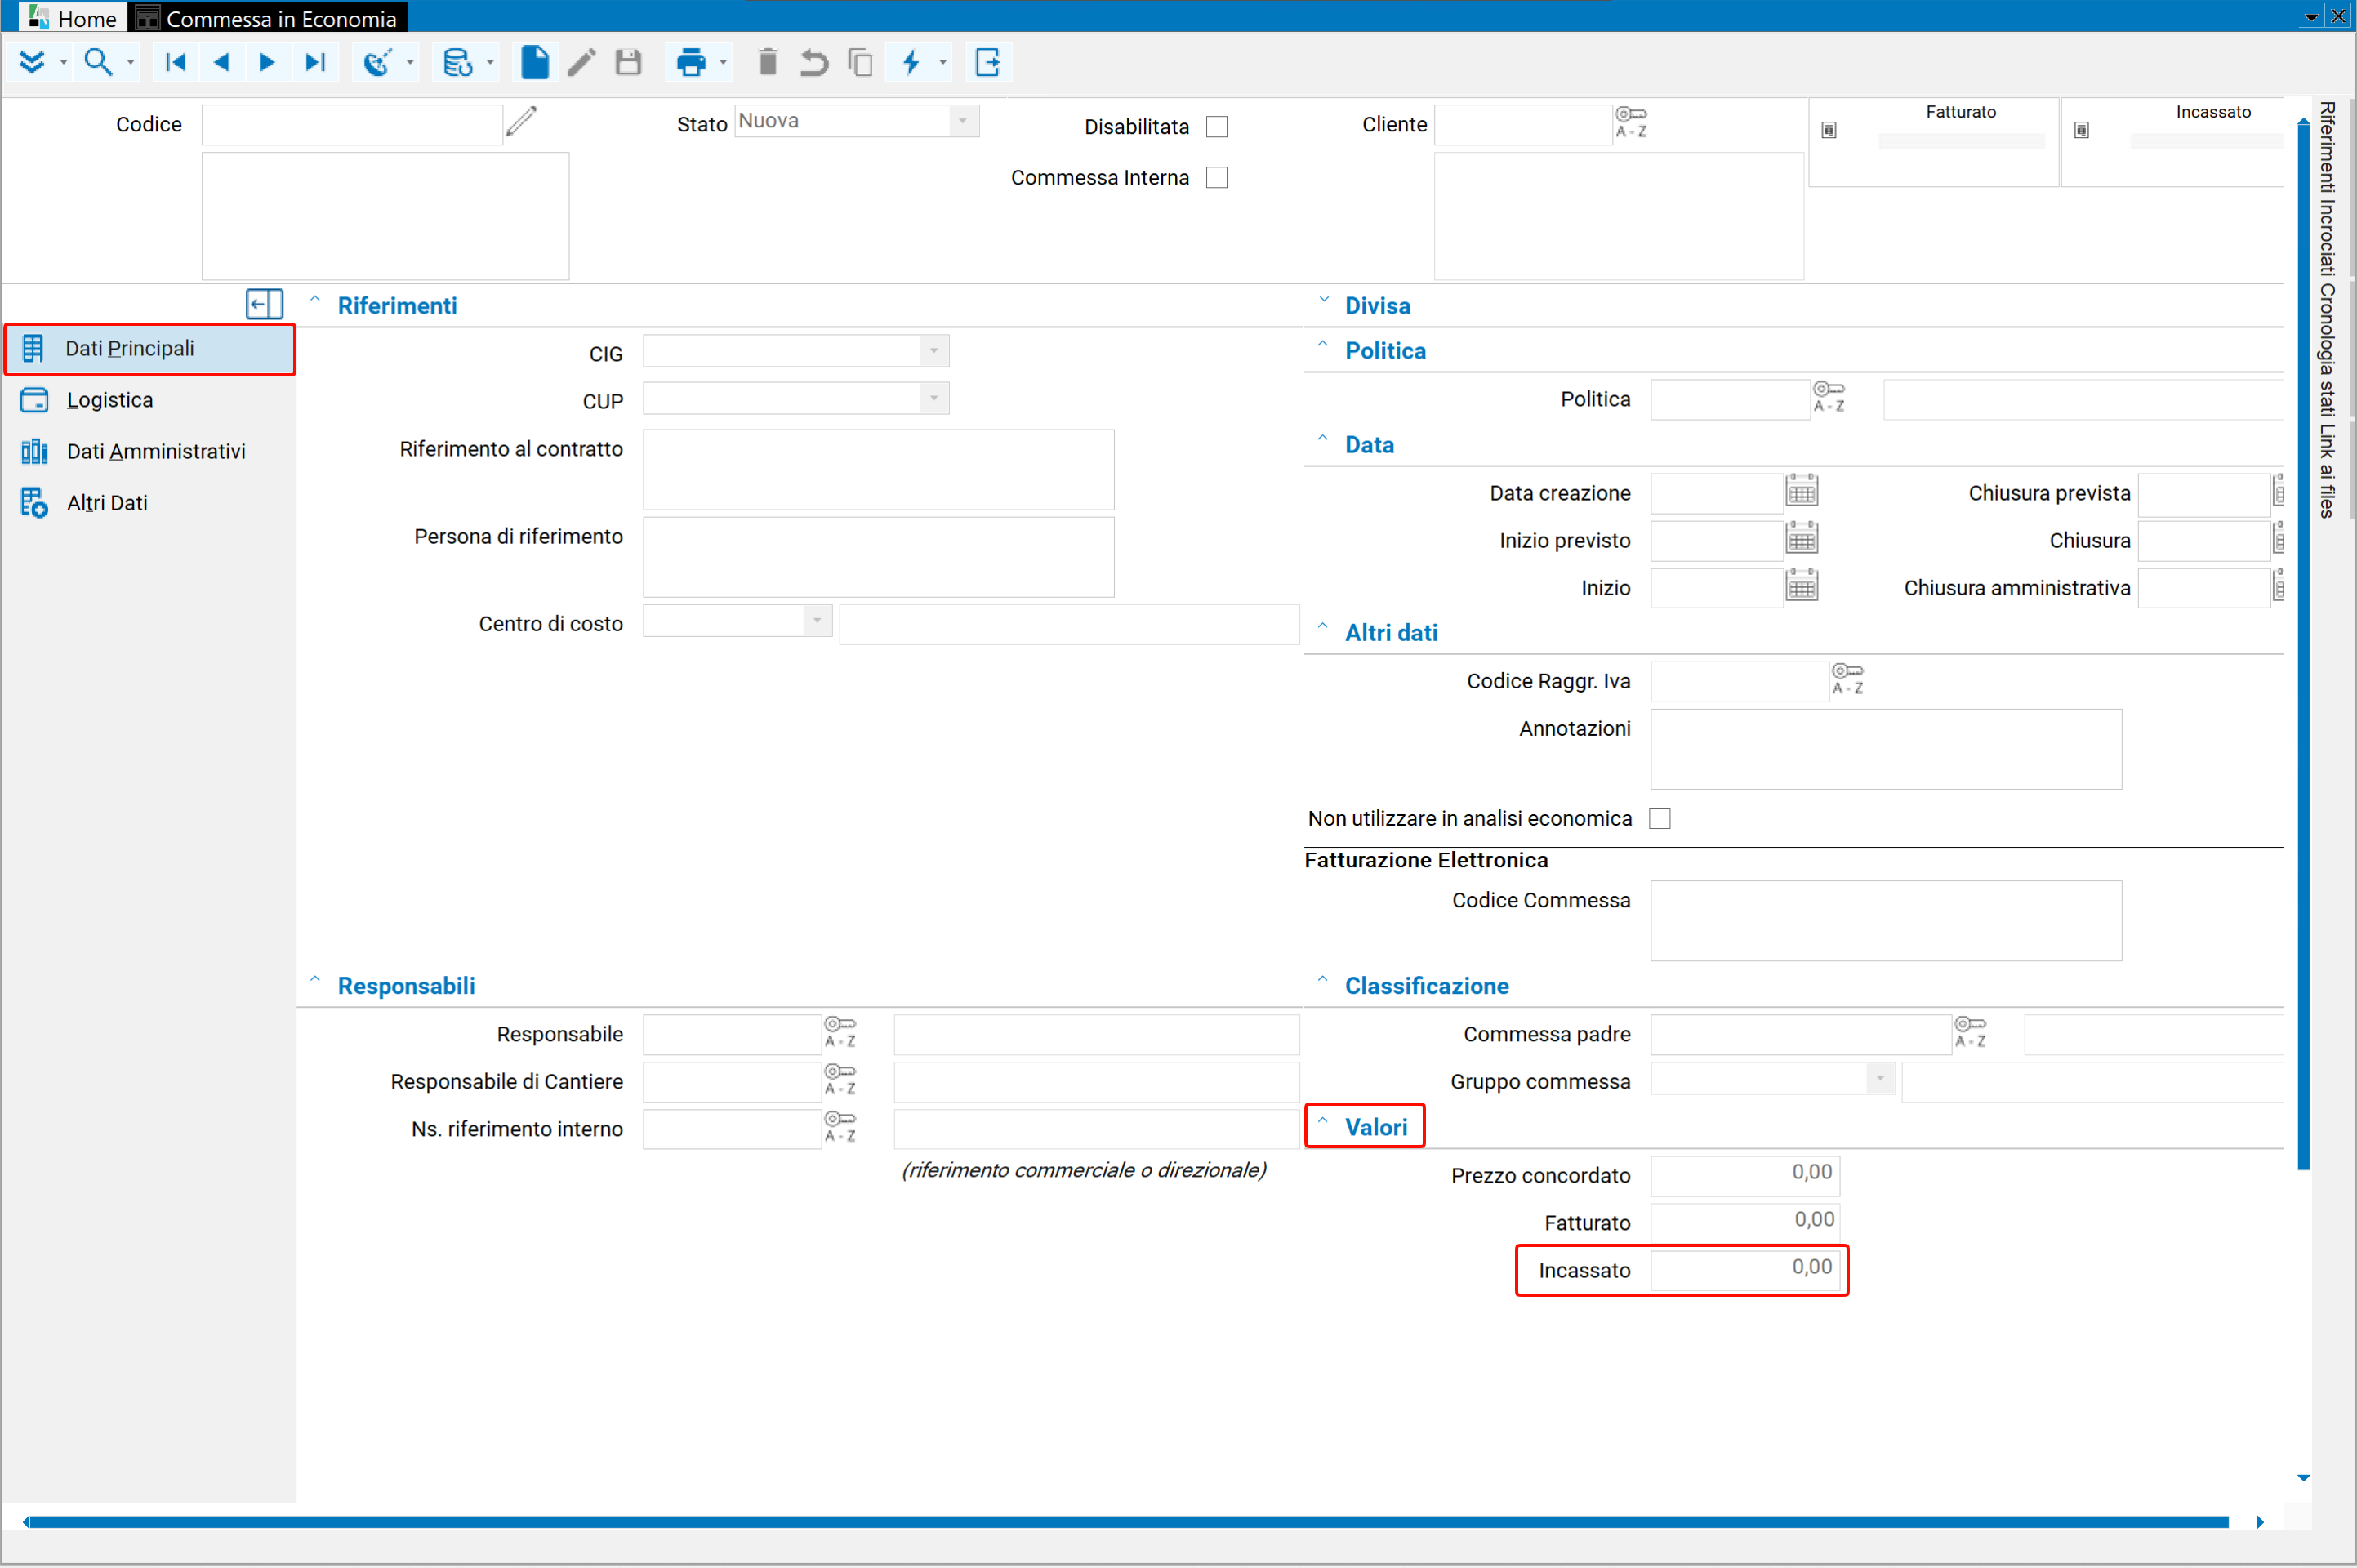The image size is (2357, 1568).
Task: Collapse the left navigation panel
Action: pos(264,304)
